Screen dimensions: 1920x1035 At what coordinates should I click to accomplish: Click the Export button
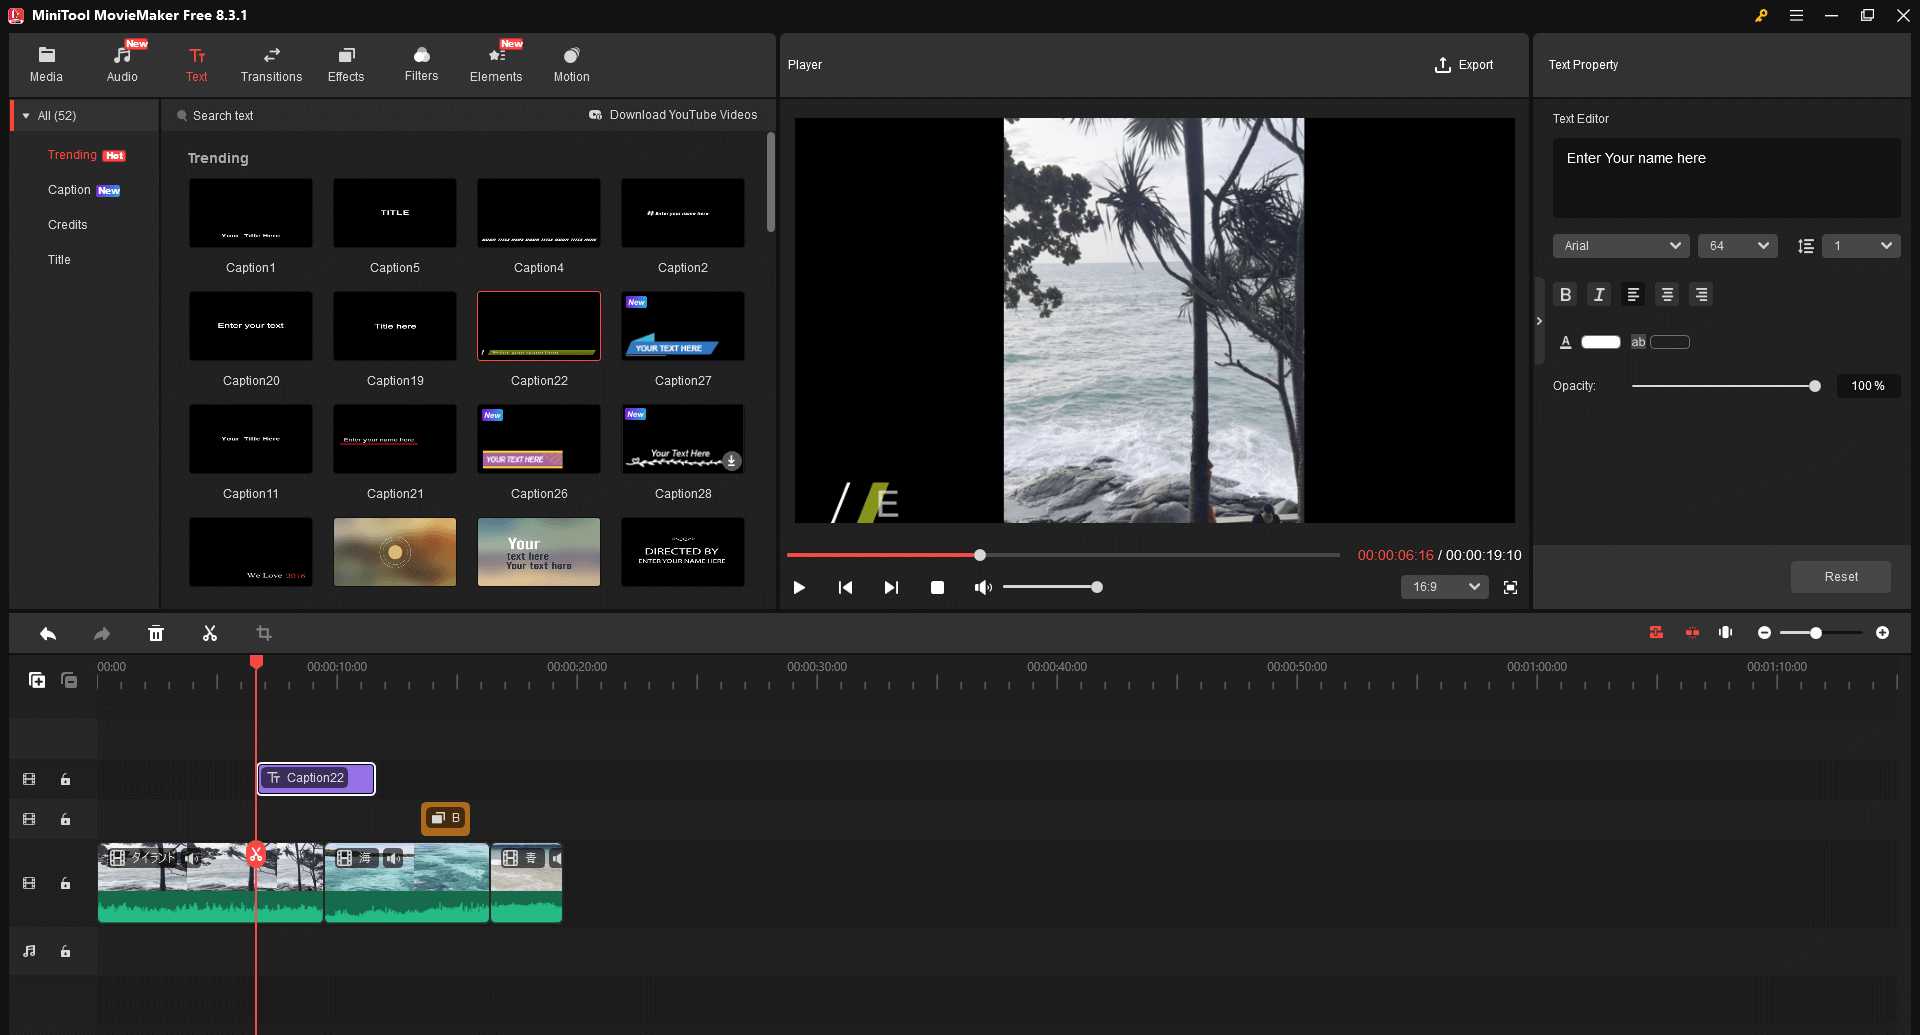(1464, 65)
